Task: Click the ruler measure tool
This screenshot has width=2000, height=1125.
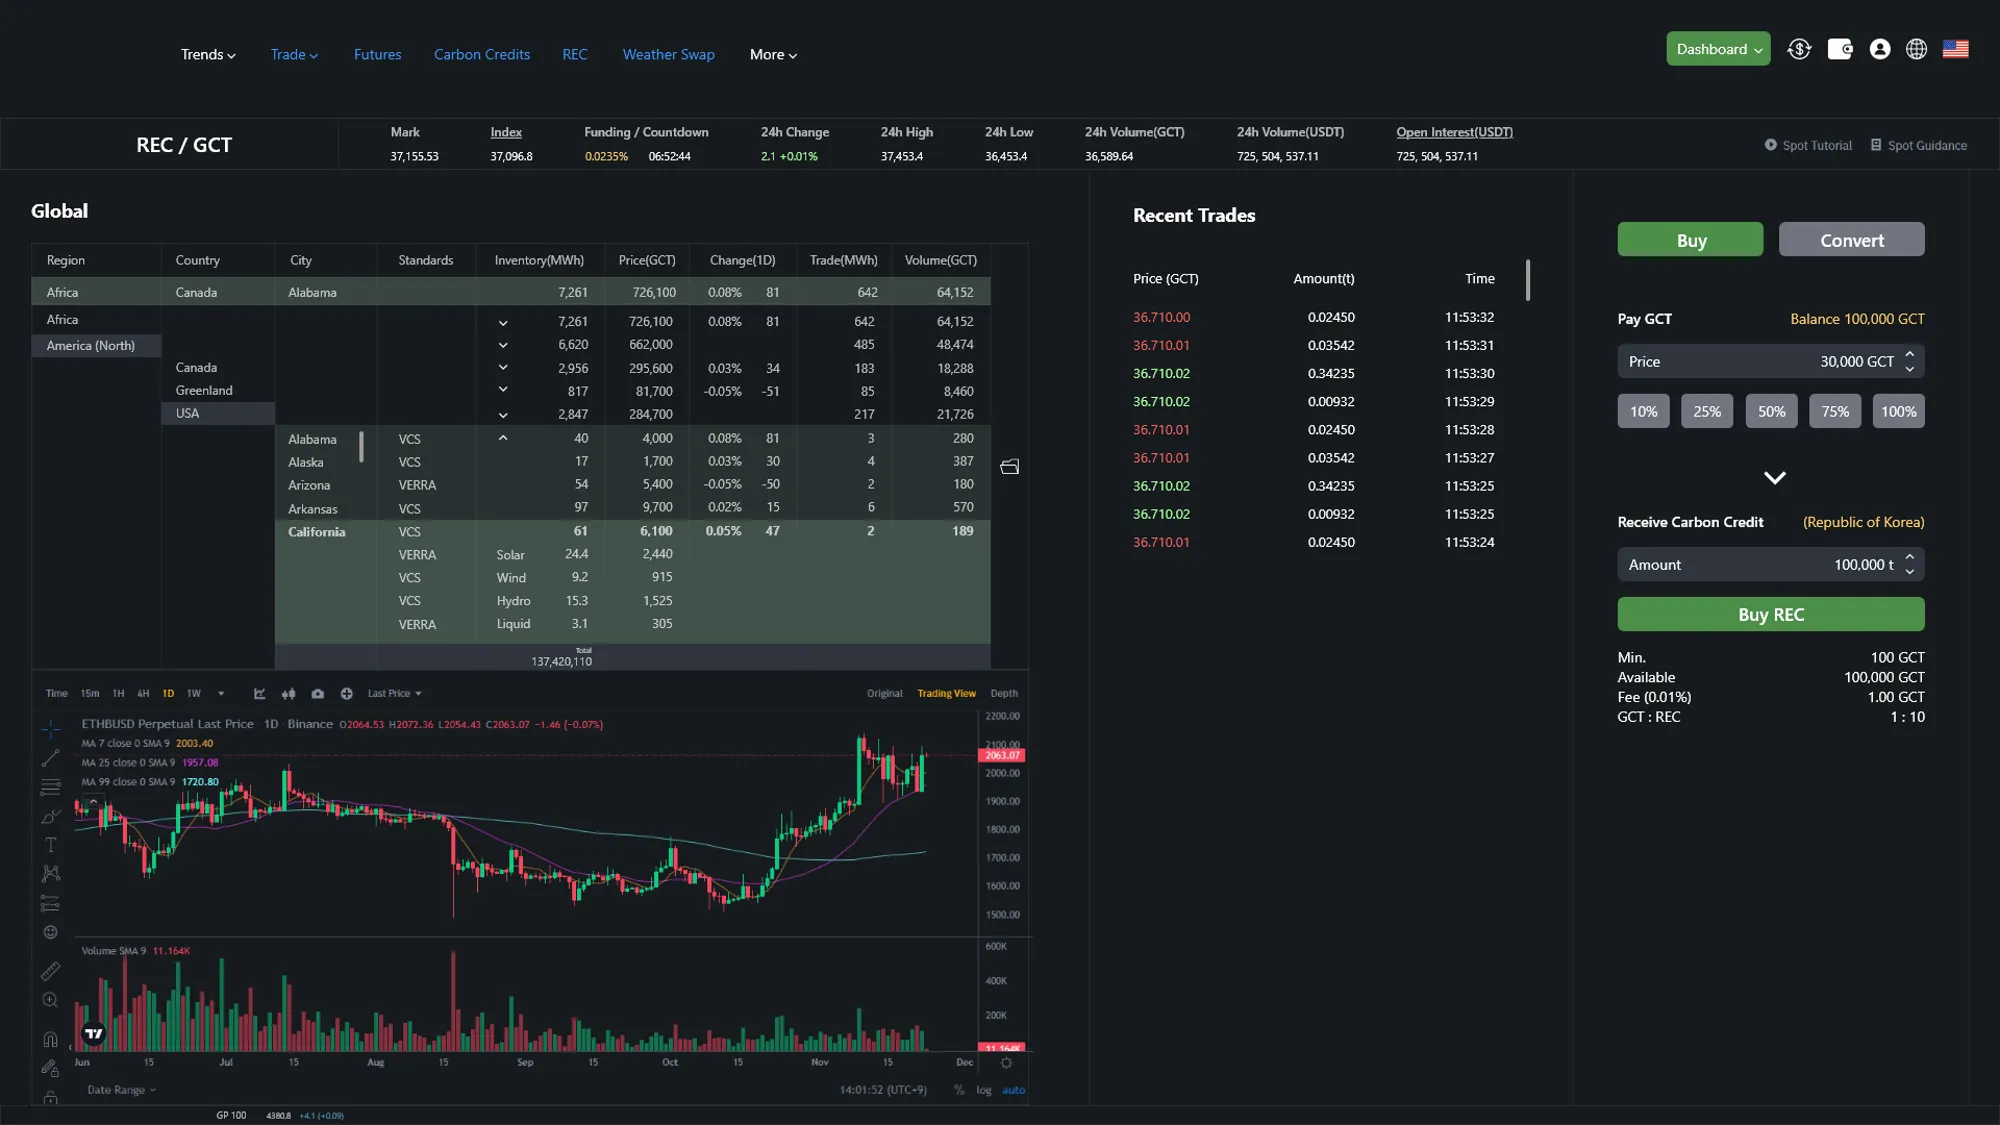Action: coord(50,971)
